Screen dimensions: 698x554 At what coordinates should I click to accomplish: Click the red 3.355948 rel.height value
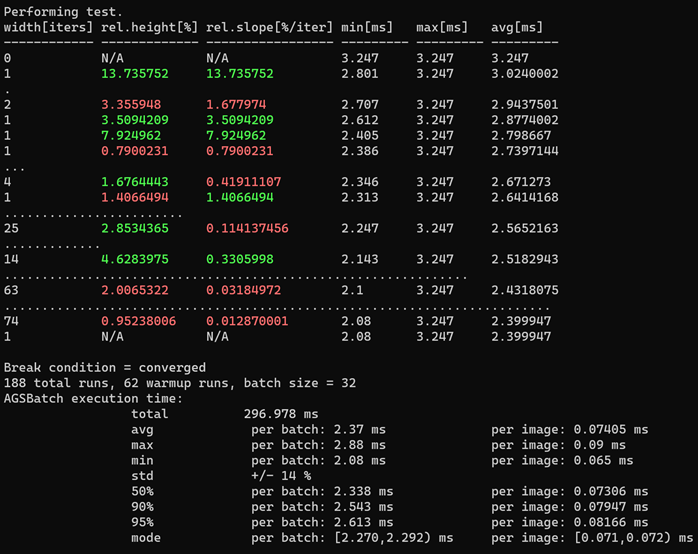pyautogui.click(x=135, y=104)
